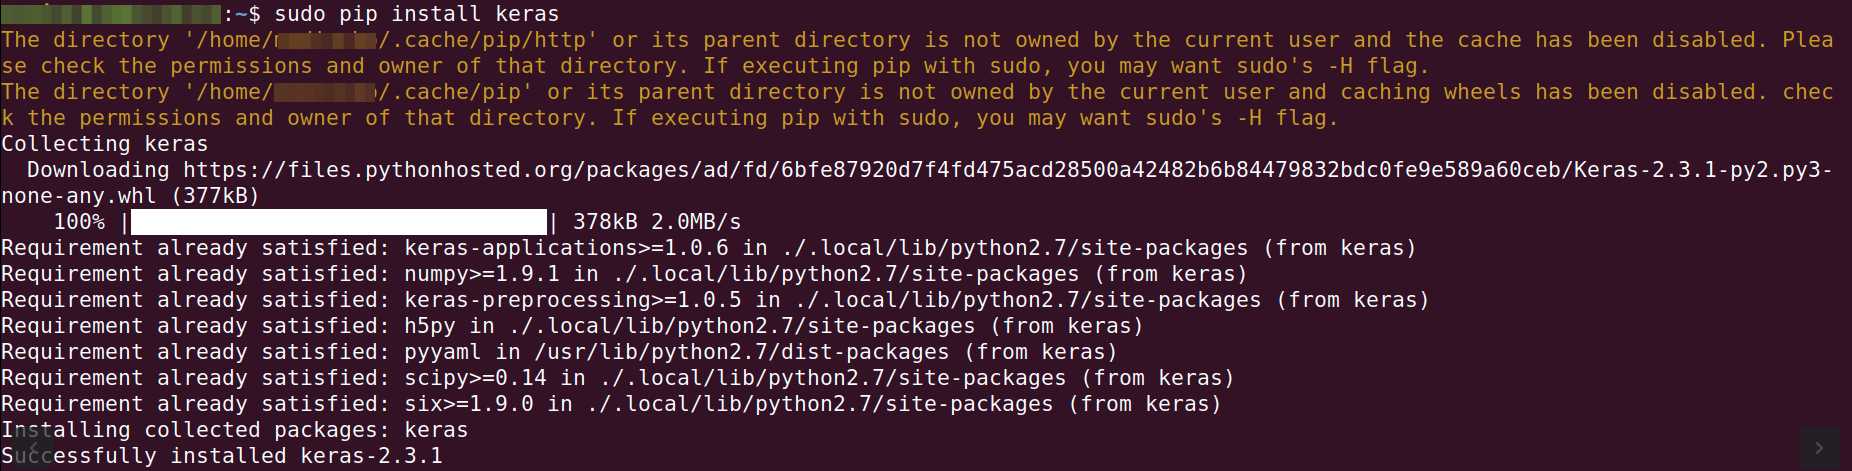Click the keras-applications>=1.0.6 requirement text
1852x471 pixels.
[566, 248]
